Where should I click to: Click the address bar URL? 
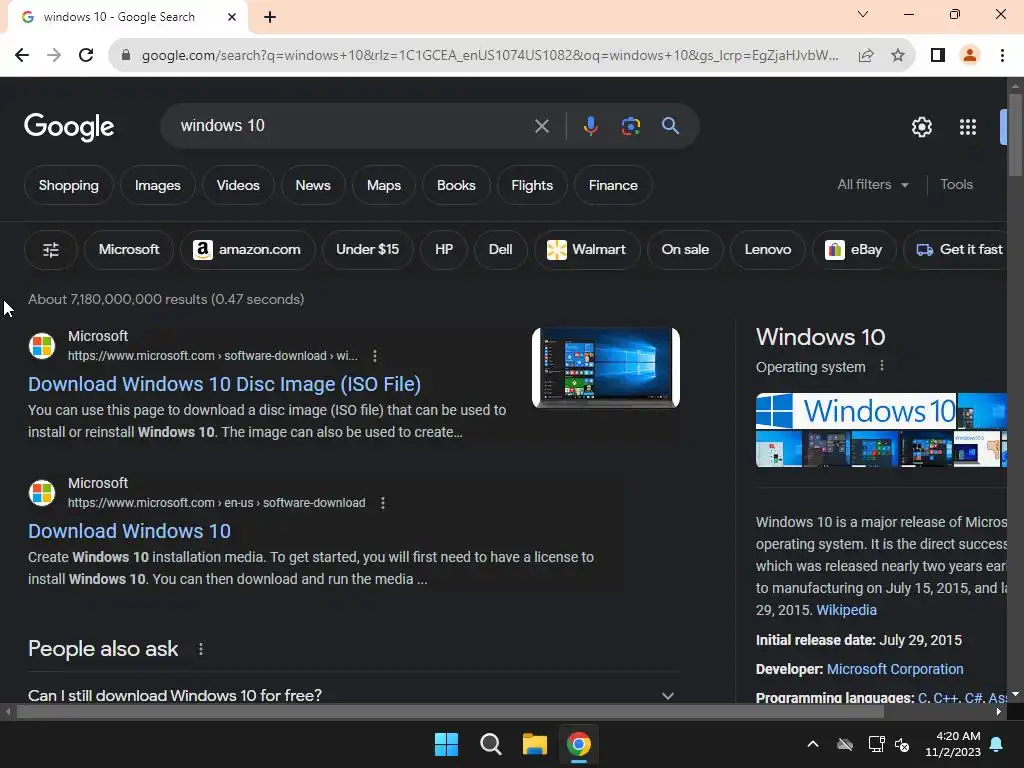pyautogui.click(x=490, y=56)
